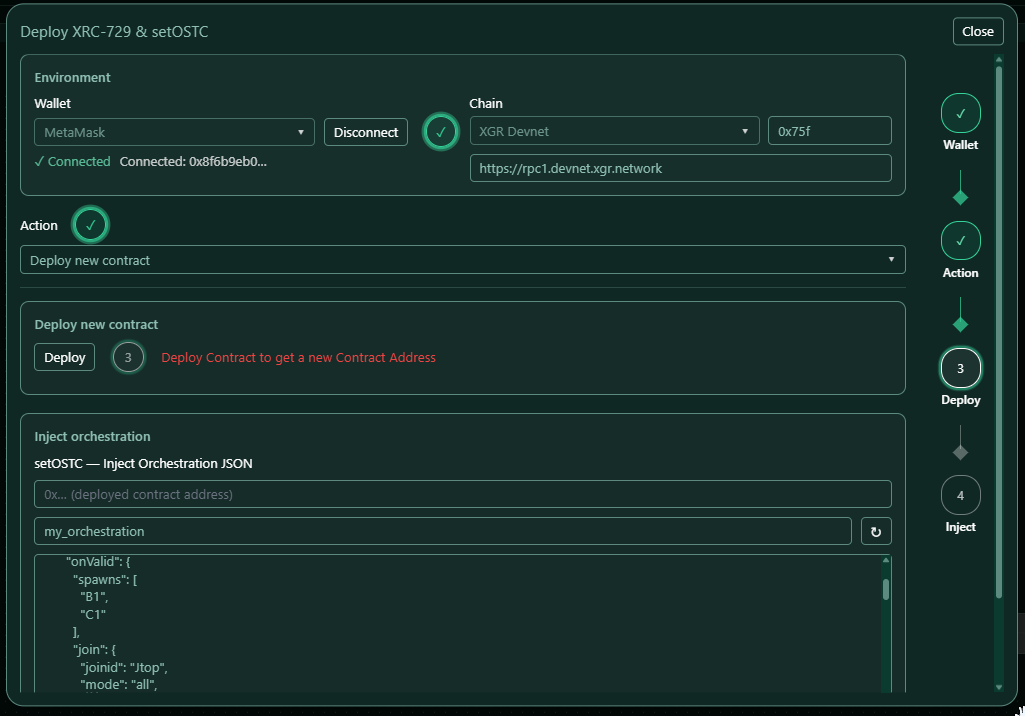1025x716 pixels.
Task: Click the green checkmark beside Disconnect button
Action: [441, 132]
